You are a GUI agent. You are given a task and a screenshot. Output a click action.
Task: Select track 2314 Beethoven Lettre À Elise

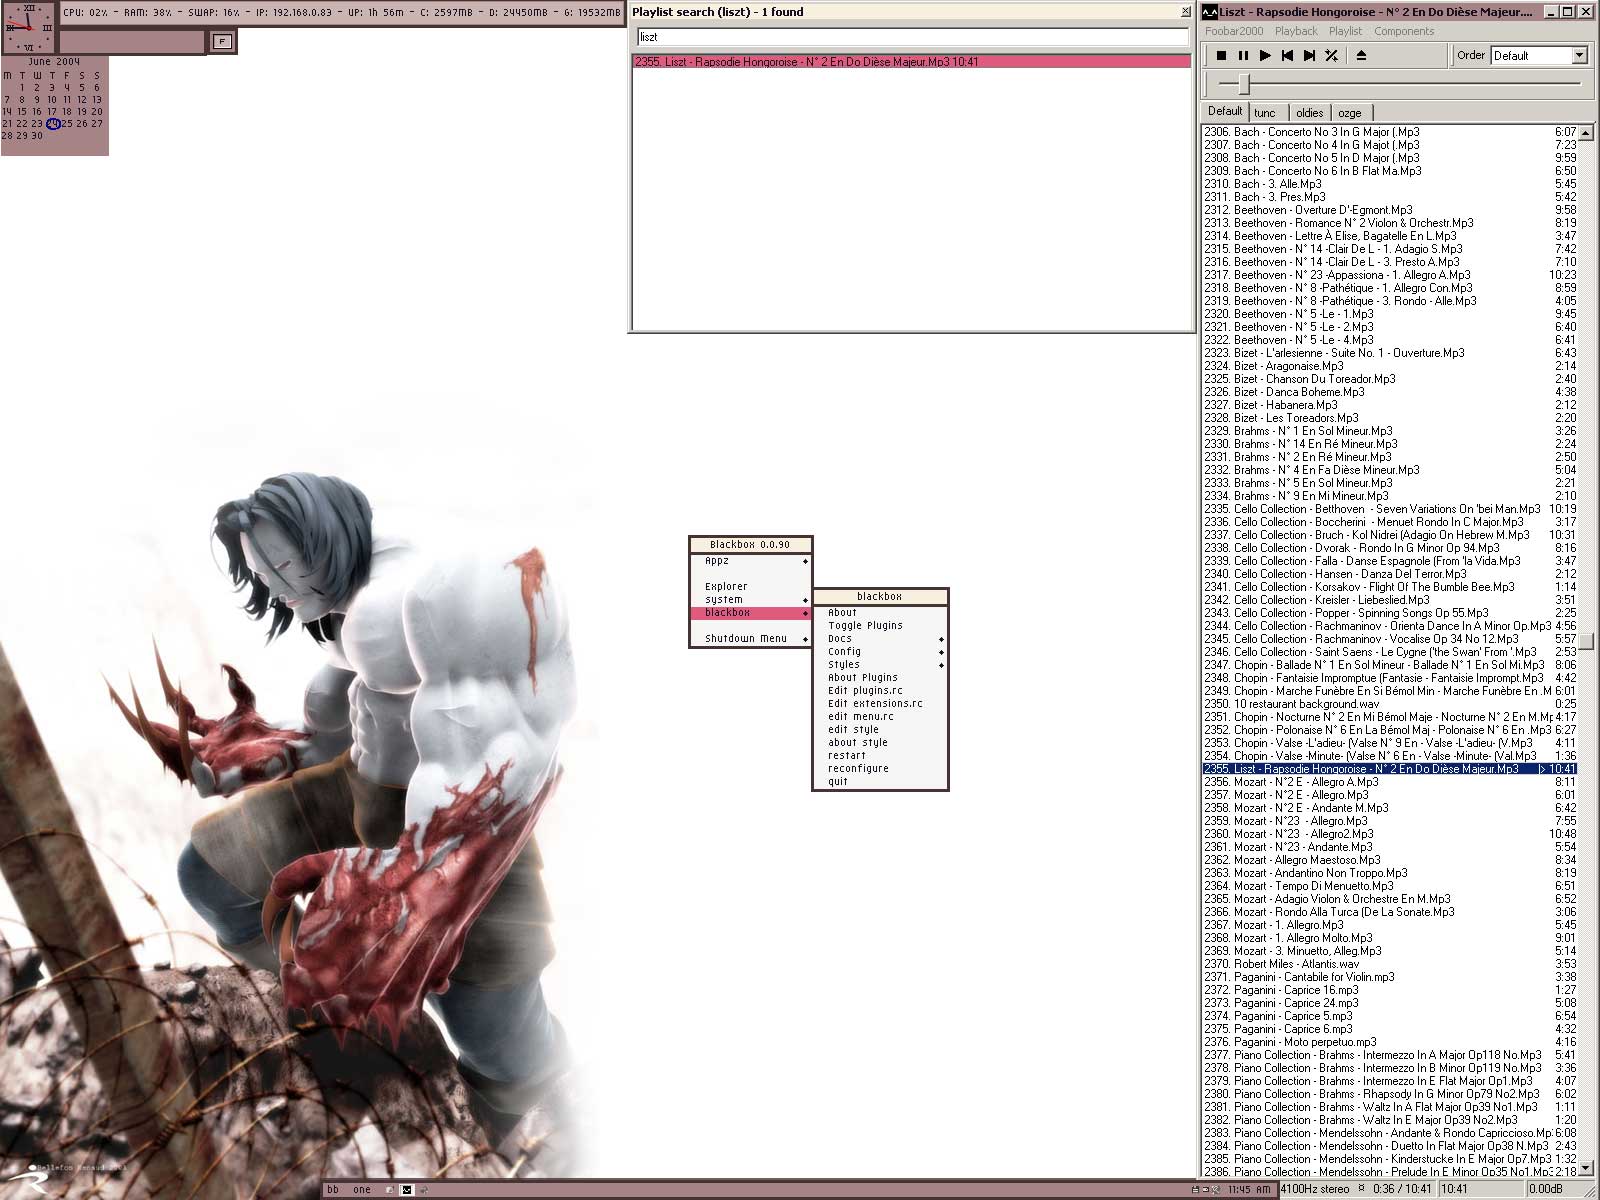[x=1390, y=236]
